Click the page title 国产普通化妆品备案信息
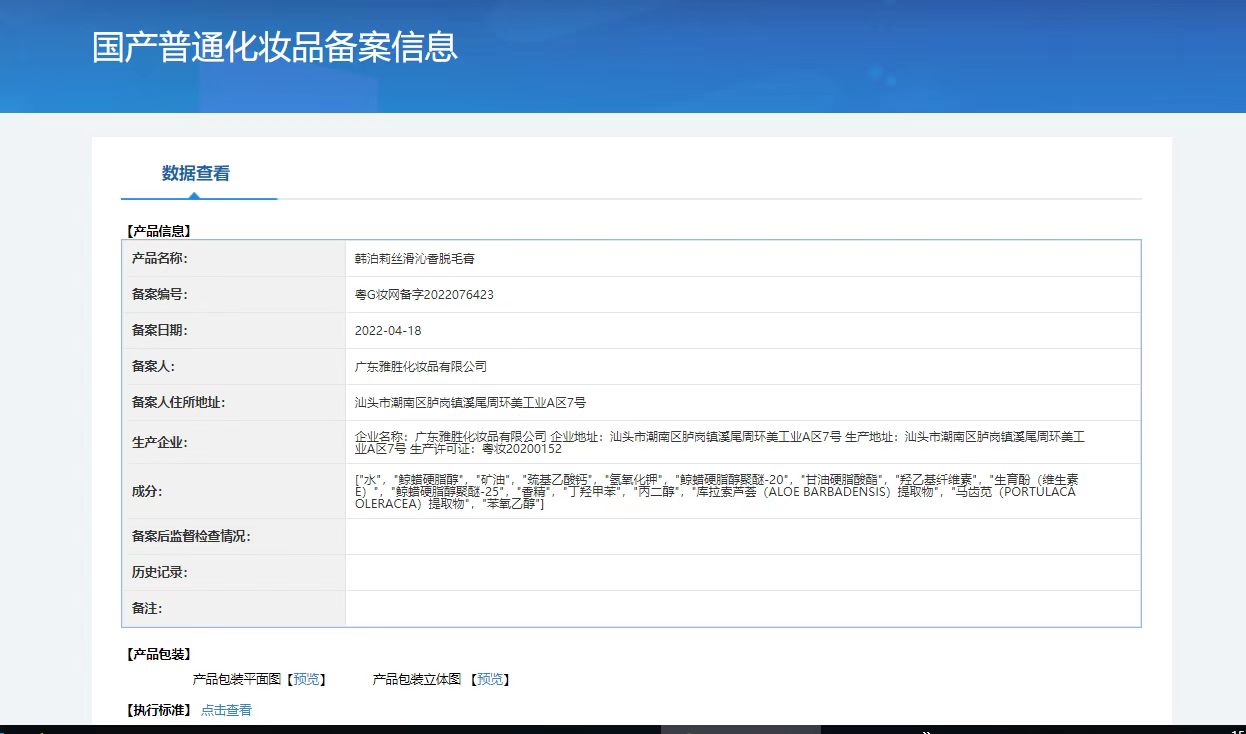Screen dimensions: 1246x734 click(275, 47)
